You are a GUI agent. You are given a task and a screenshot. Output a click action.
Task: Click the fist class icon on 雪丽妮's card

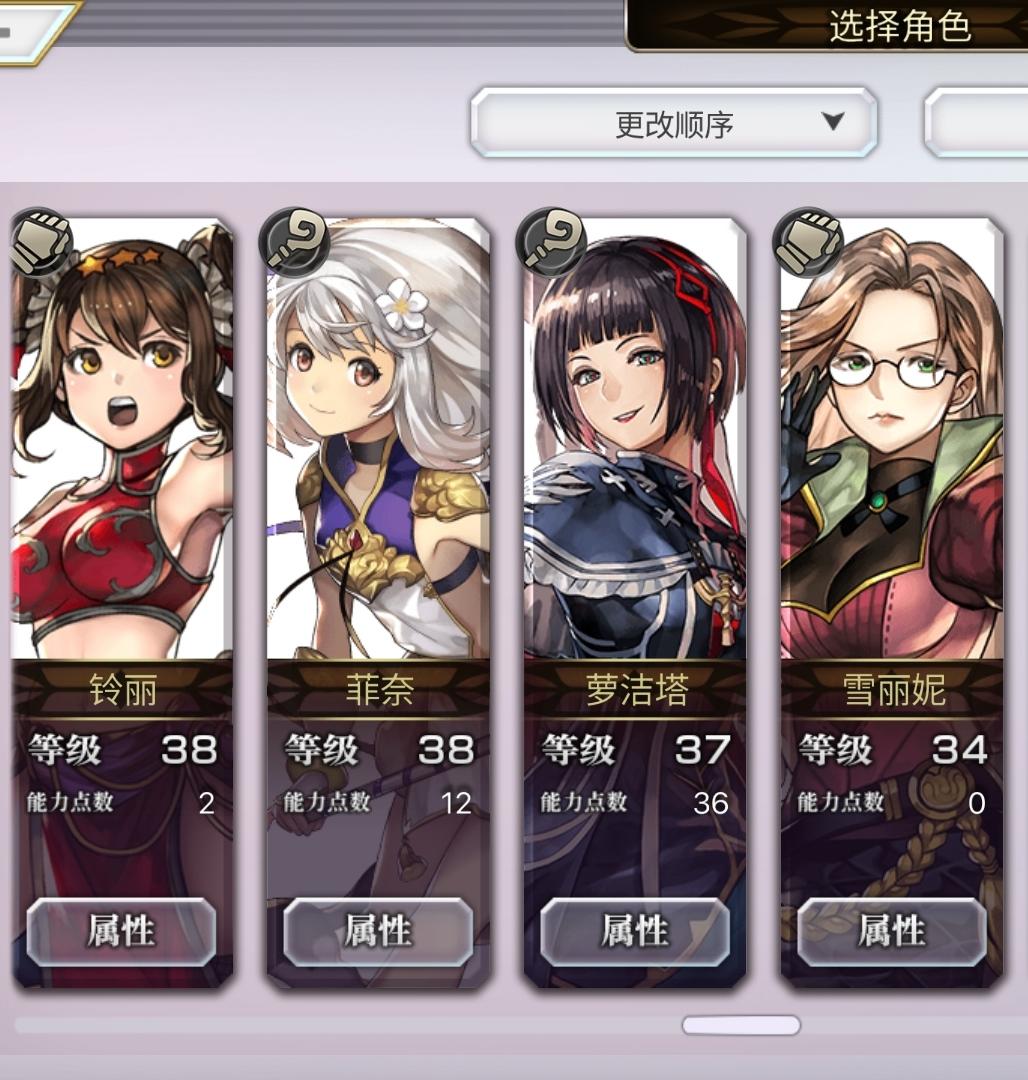click(808, 240)
